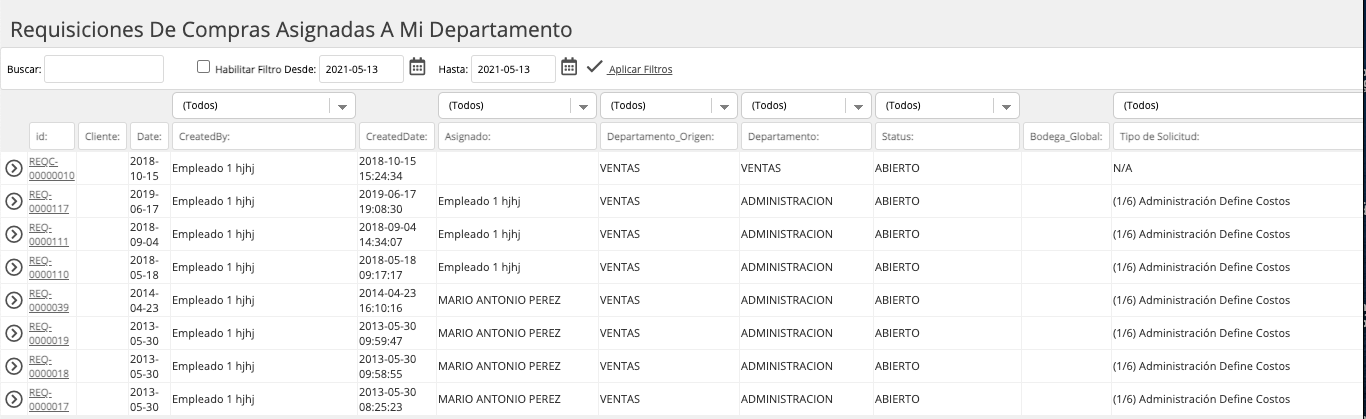Screen dimensions: 1366x419
Task: Select N/A cell in REQC-00000010 row
Action: 1122,168
